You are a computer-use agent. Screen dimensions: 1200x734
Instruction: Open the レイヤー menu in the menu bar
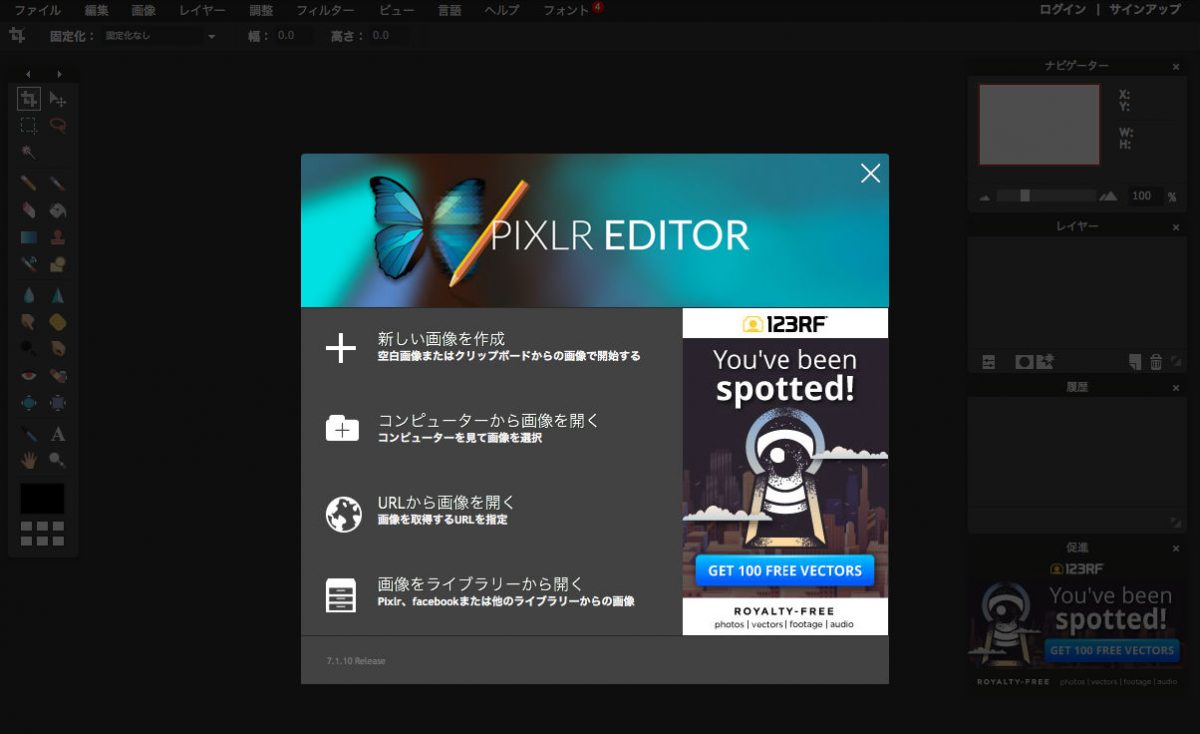tap(202, 10)
